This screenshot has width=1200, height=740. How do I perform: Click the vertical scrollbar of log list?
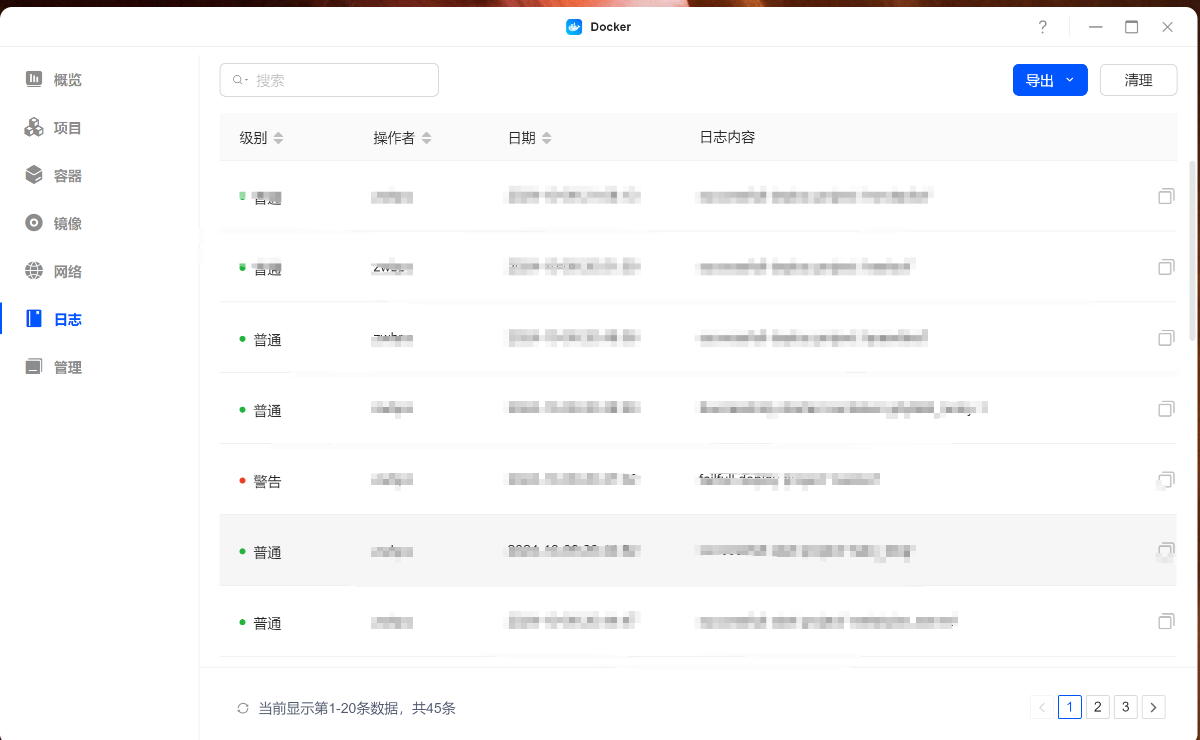click(1192, 250)
